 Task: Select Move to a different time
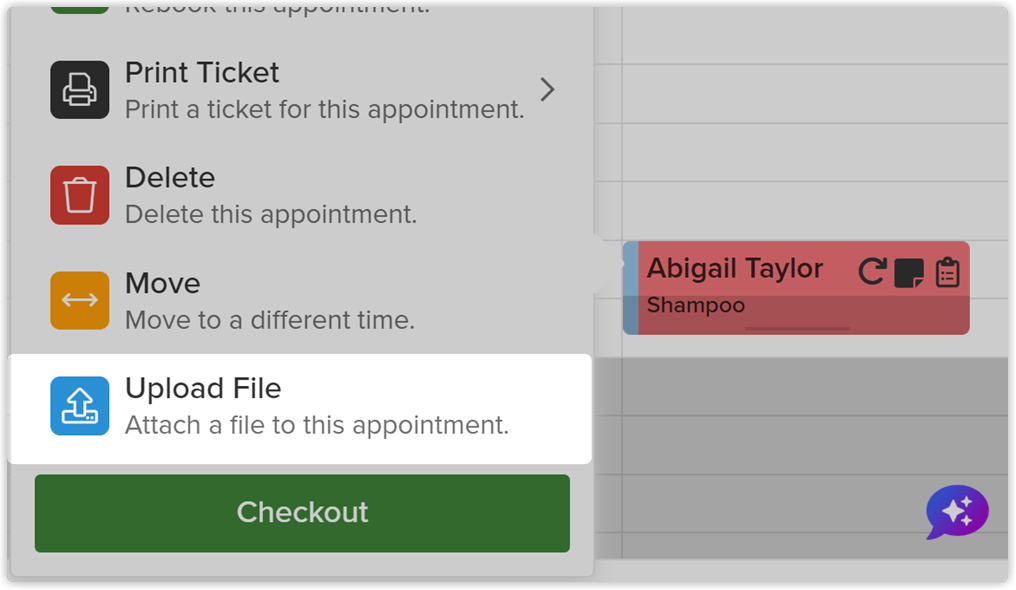(x=301, y=301)
